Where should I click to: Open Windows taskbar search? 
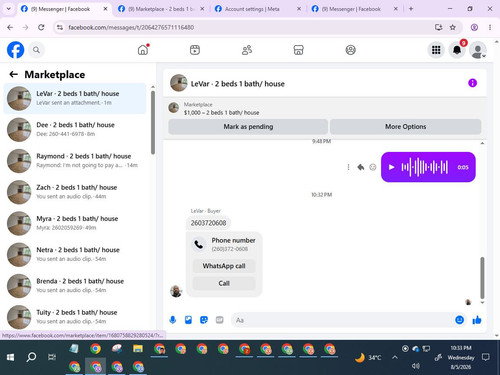click(31, 357)
